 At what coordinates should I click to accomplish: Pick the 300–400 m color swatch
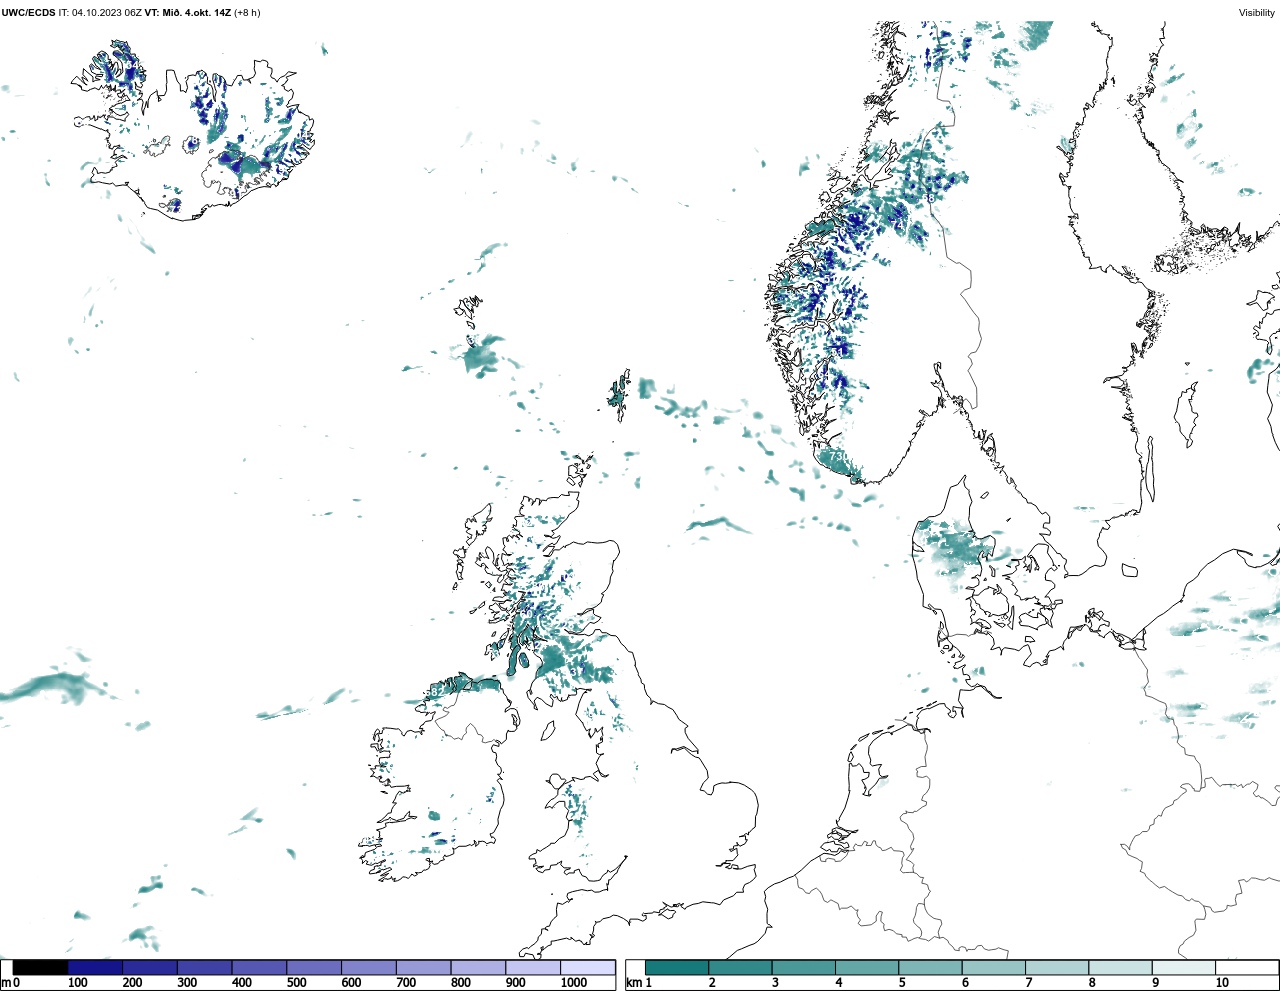205,968
